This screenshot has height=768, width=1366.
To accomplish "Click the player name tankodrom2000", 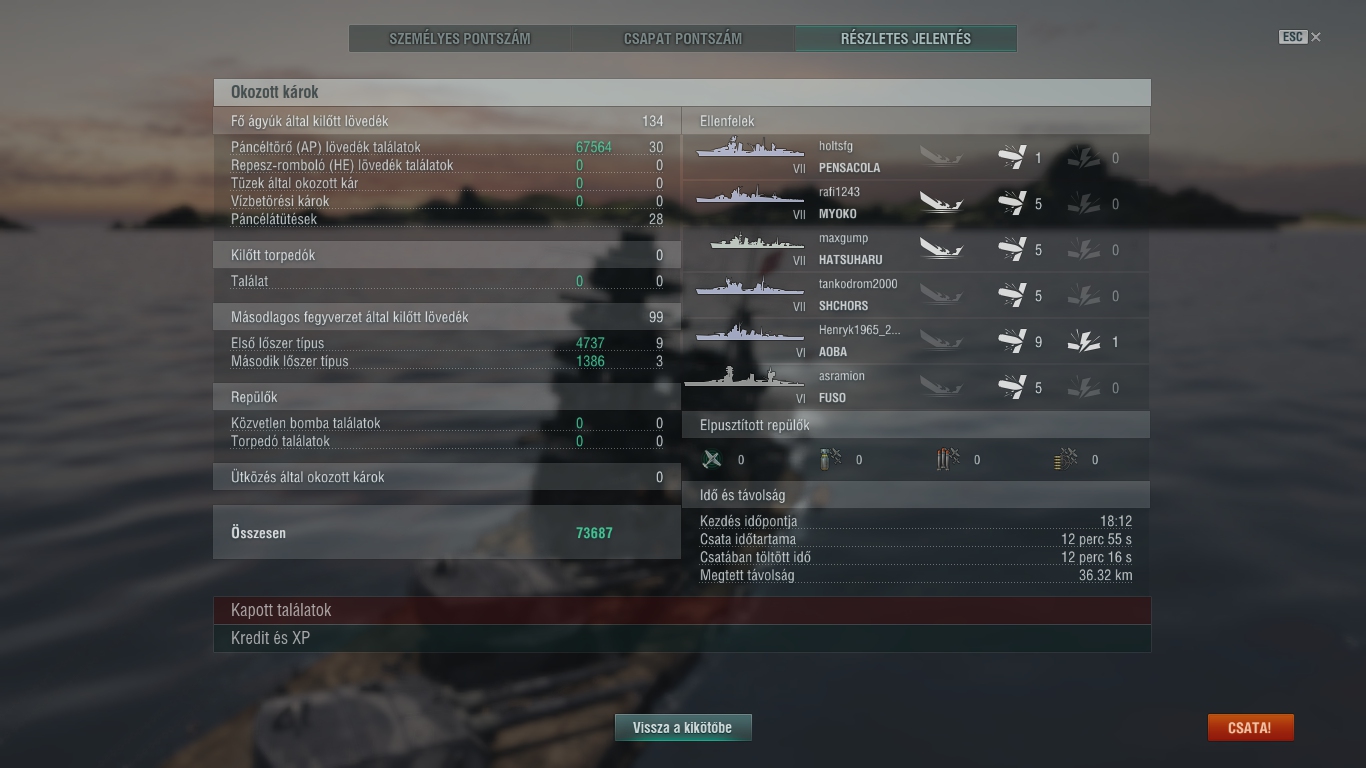I will 858,284.
